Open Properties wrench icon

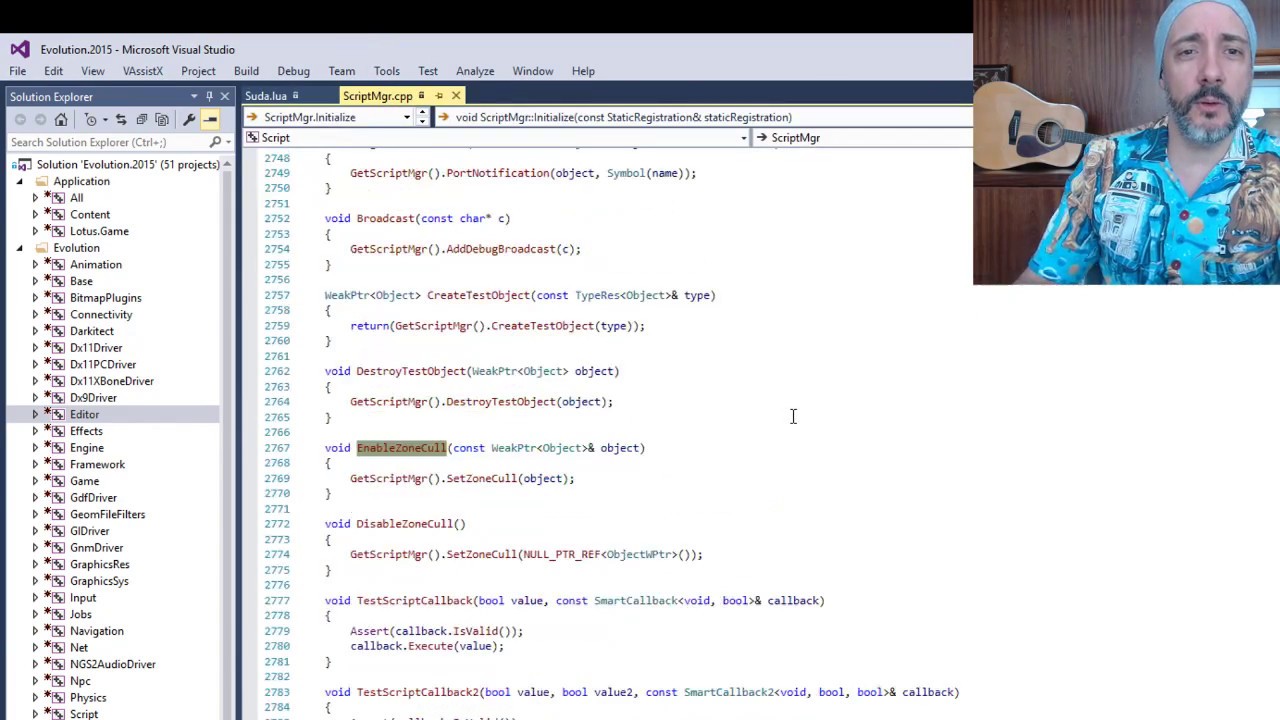pyautogui.click(x=190, y=120)
